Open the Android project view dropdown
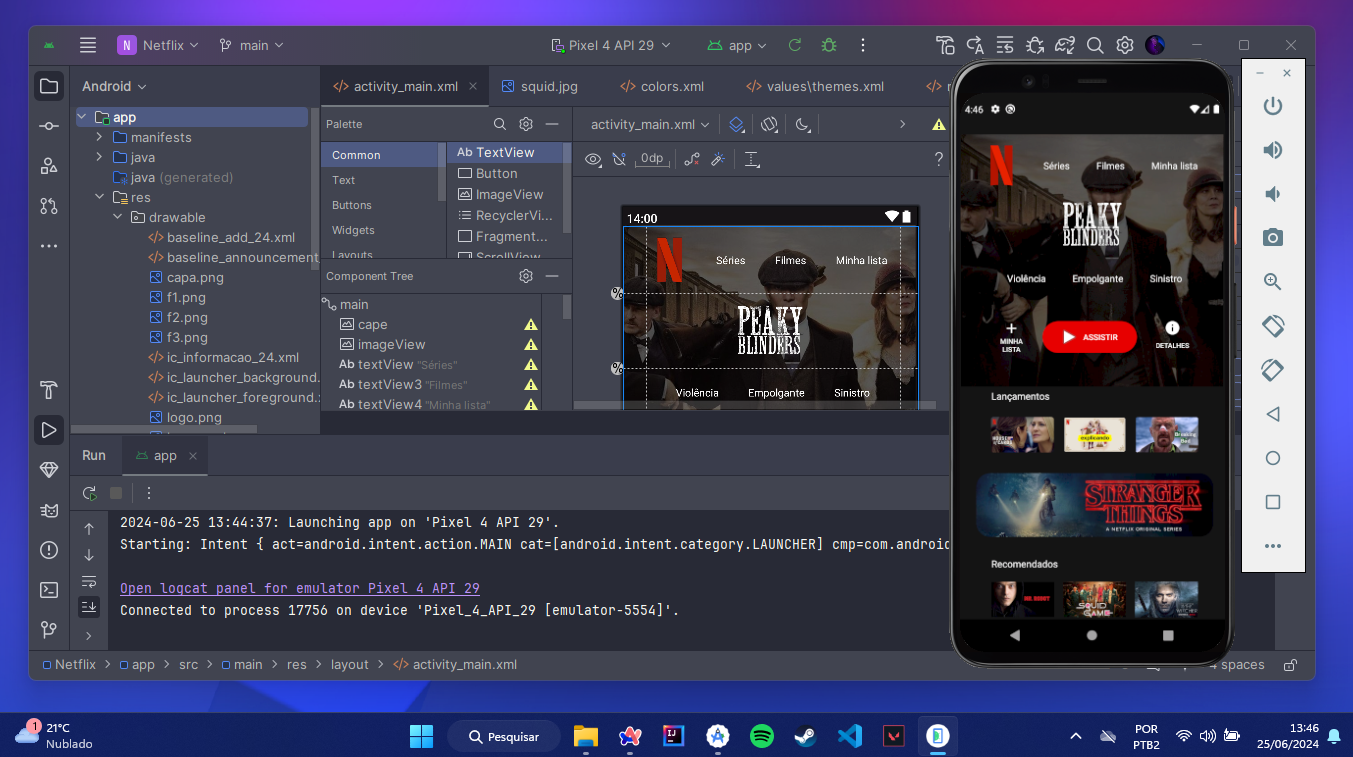The width and height of the screenshot is (1353, 757). (x=114, y=86)
